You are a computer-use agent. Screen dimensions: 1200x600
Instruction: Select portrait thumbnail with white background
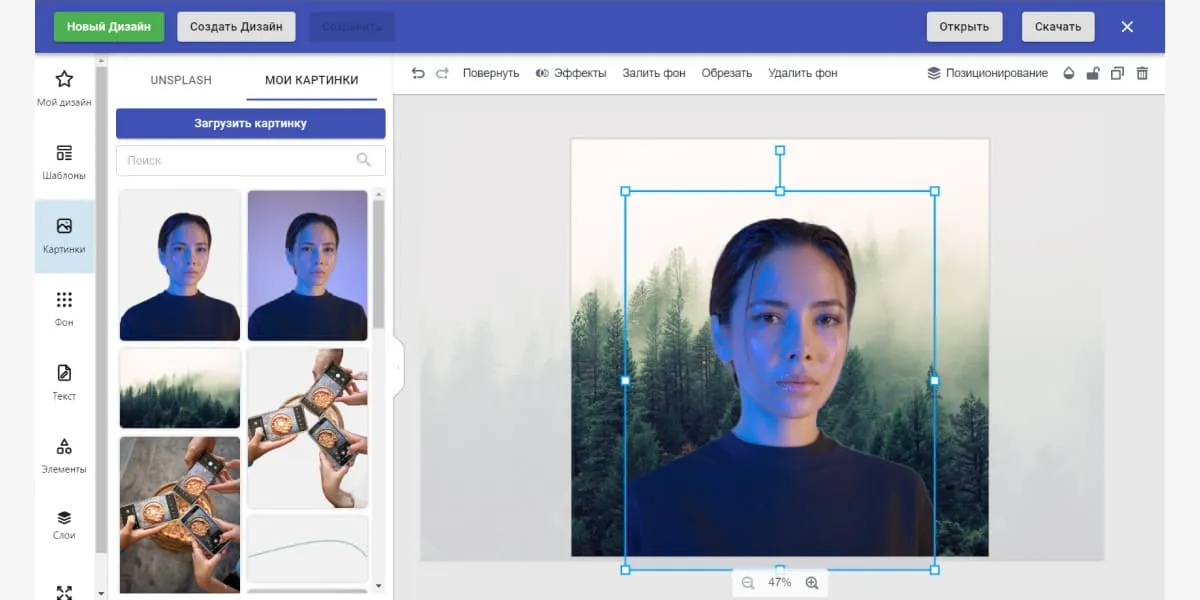click(x=180, y=266)
